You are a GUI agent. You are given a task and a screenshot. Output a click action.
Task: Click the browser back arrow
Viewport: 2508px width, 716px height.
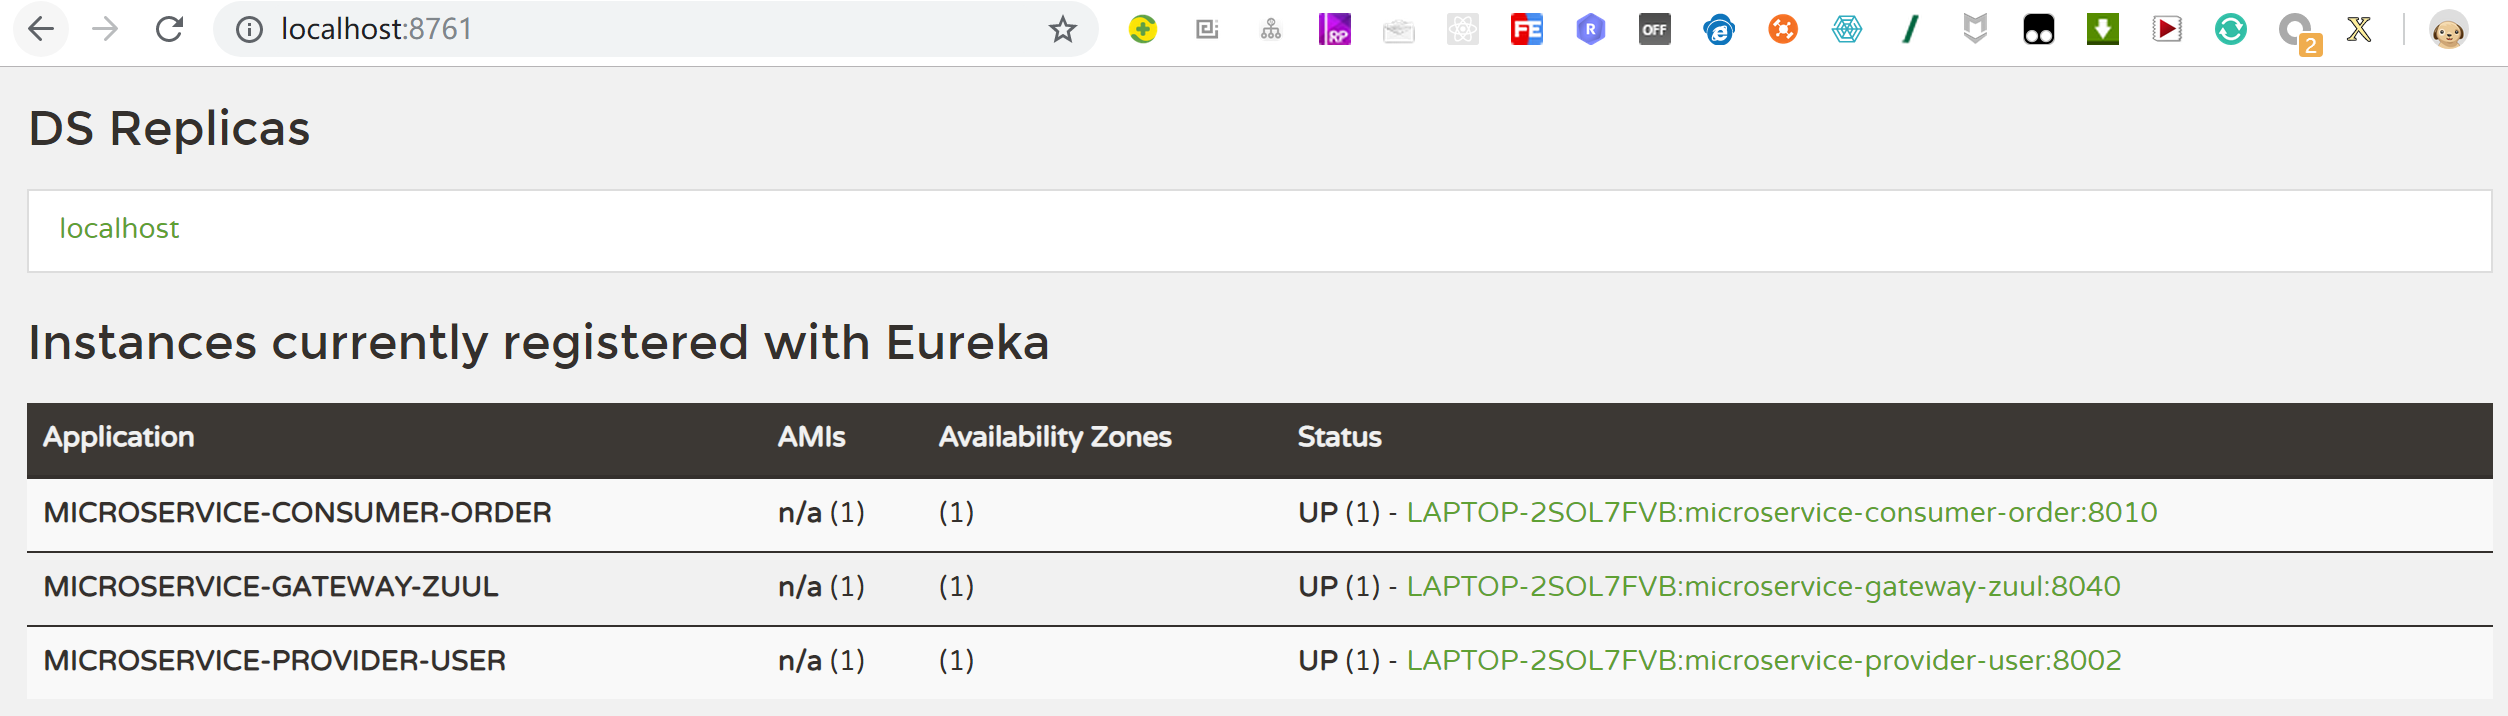coord(41,29)
